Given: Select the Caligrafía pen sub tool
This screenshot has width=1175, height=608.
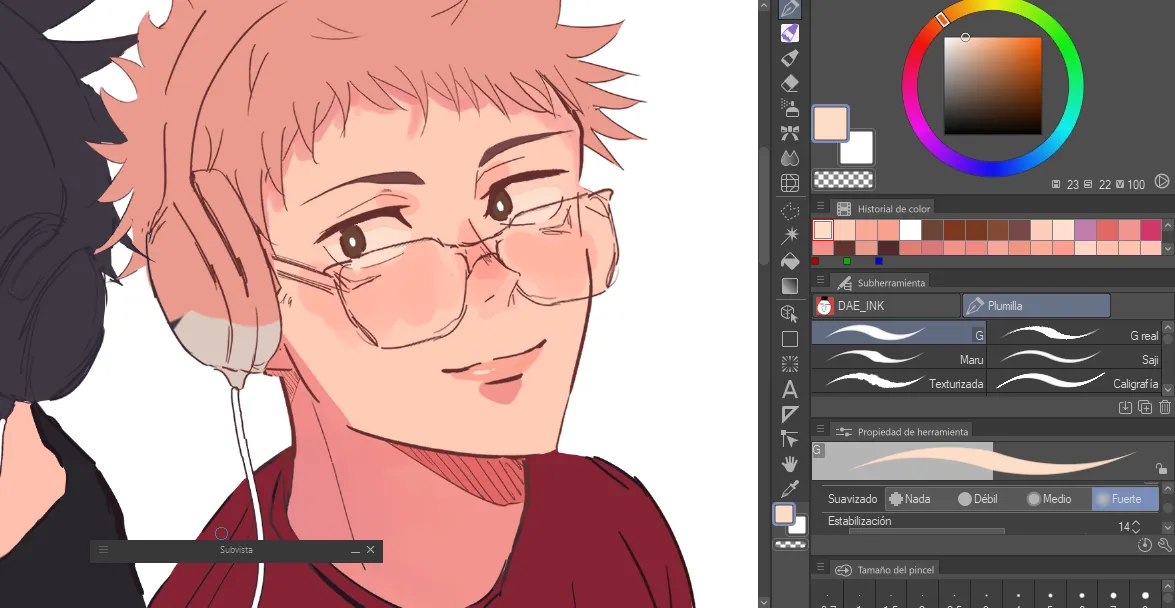Looking at the screenshot, I should [1074, 382].
